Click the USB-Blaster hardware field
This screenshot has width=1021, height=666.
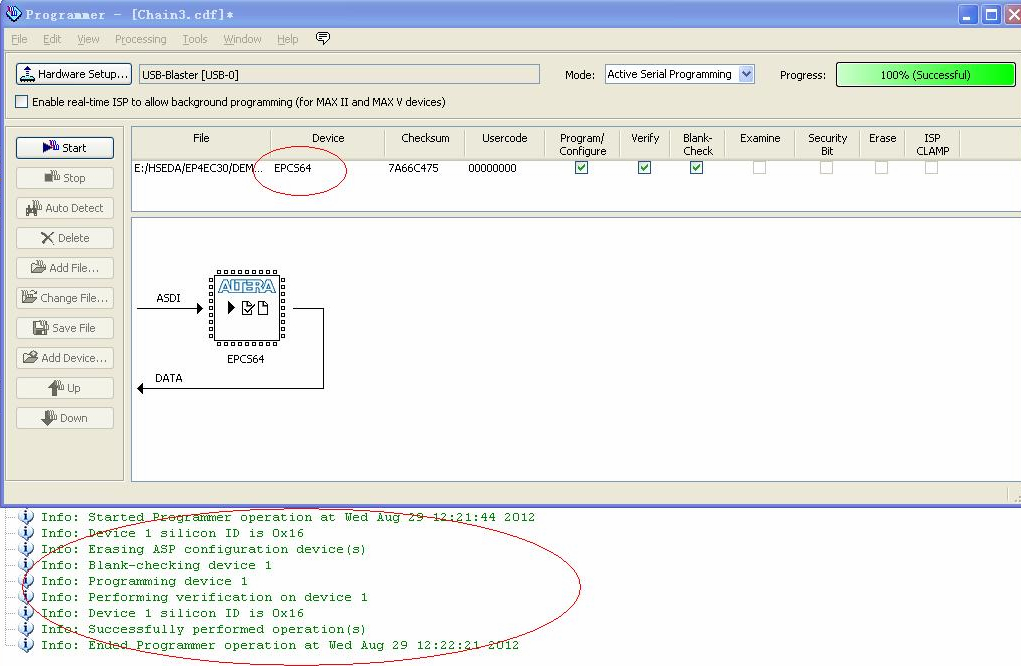(339, 74)
